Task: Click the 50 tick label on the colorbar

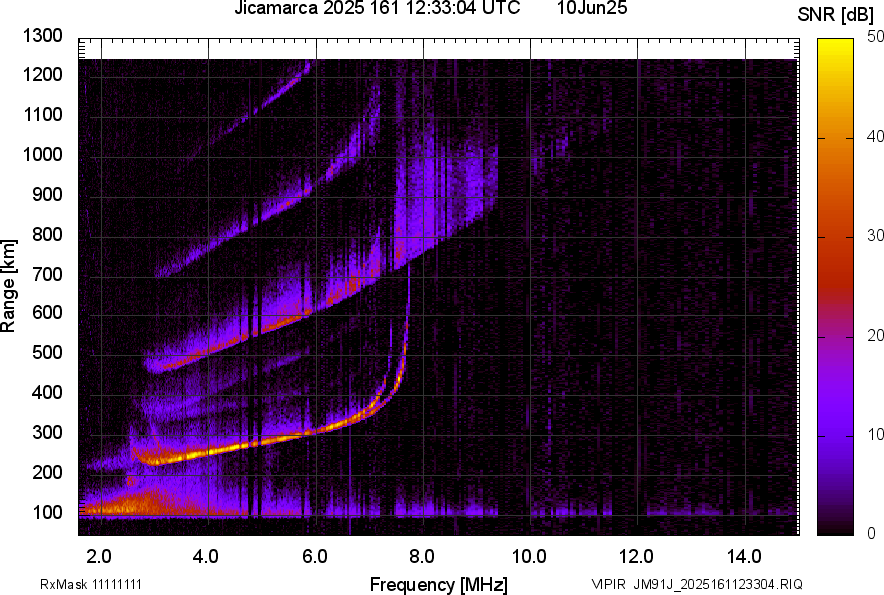Action: pyautogui.click(x=876, y=37)
